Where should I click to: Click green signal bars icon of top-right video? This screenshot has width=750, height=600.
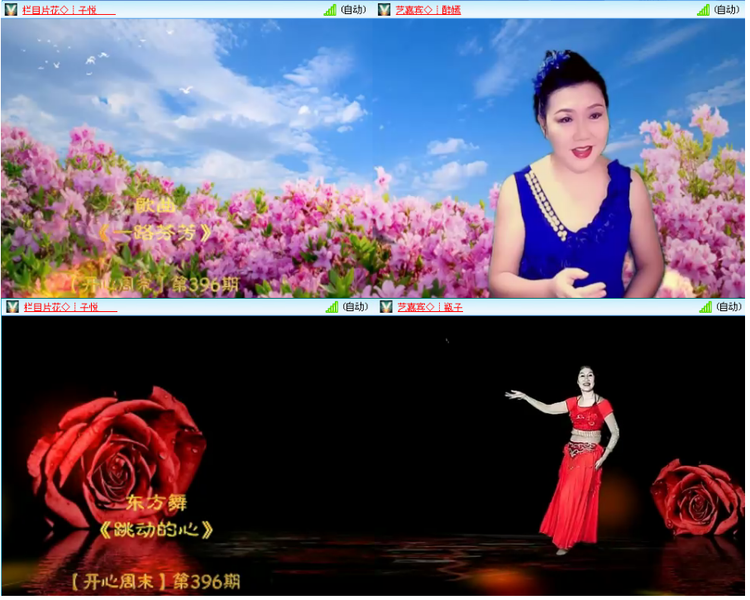coord(703,9)
